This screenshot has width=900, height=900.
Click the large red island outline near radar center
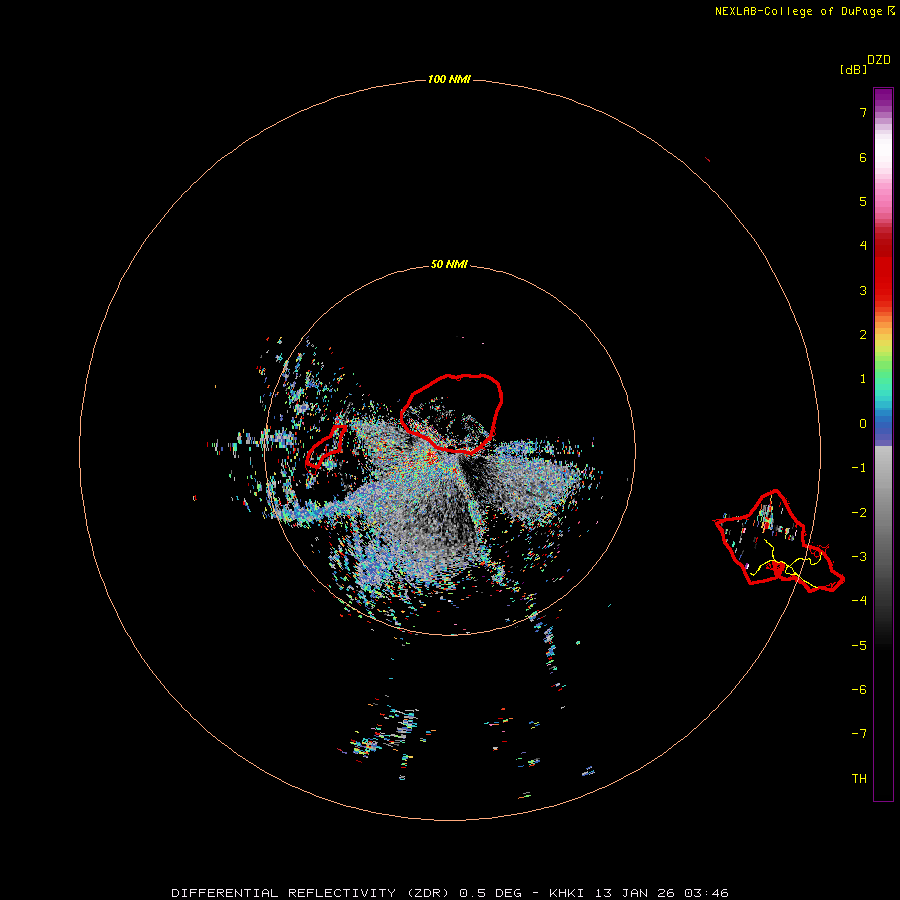pyautogui.click(x=451, y=413)
